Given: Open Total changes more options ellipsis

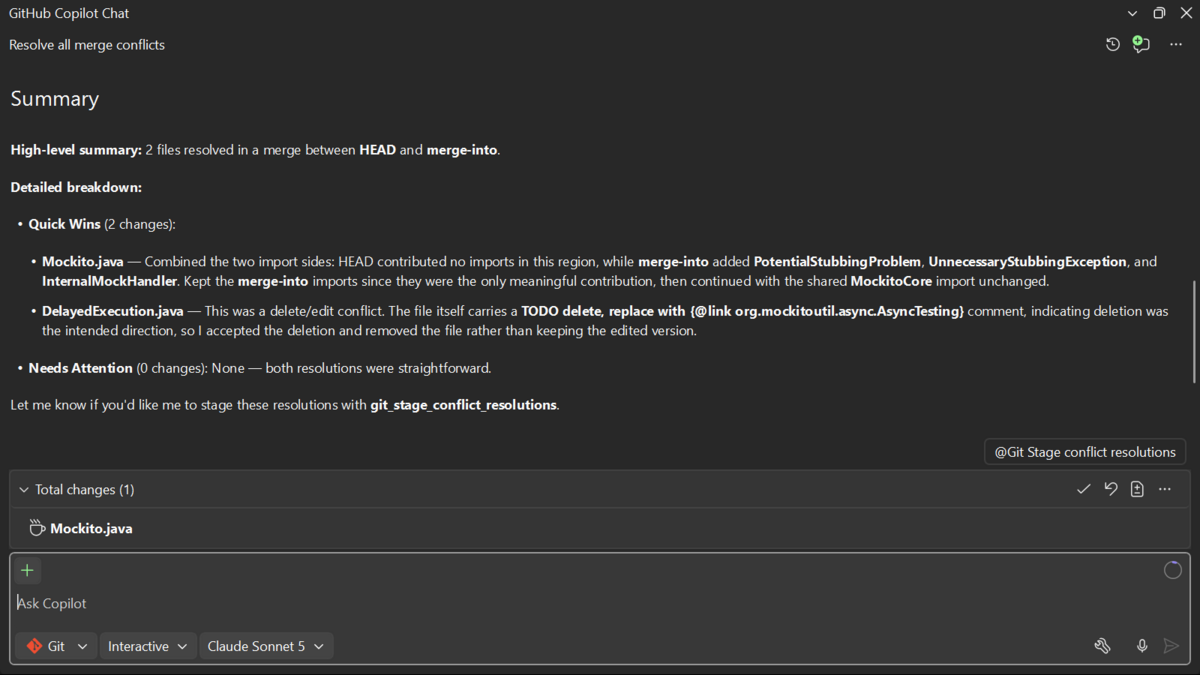Looking at the screenshot, I should (x=1165, y=489).
